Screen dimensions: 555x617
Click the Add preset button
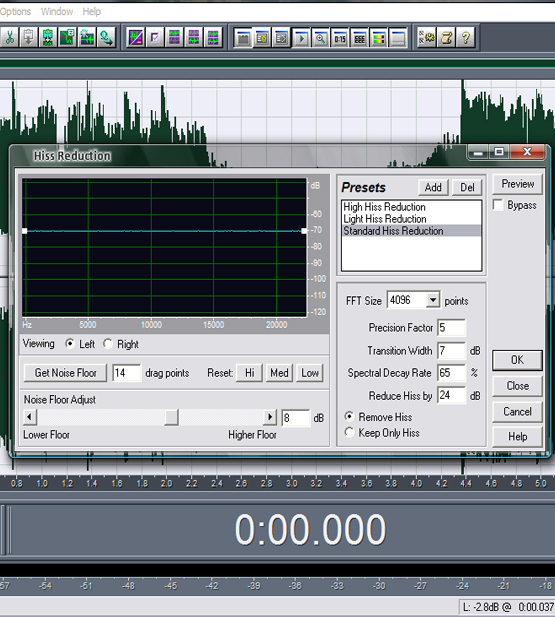tap(433, 187)
